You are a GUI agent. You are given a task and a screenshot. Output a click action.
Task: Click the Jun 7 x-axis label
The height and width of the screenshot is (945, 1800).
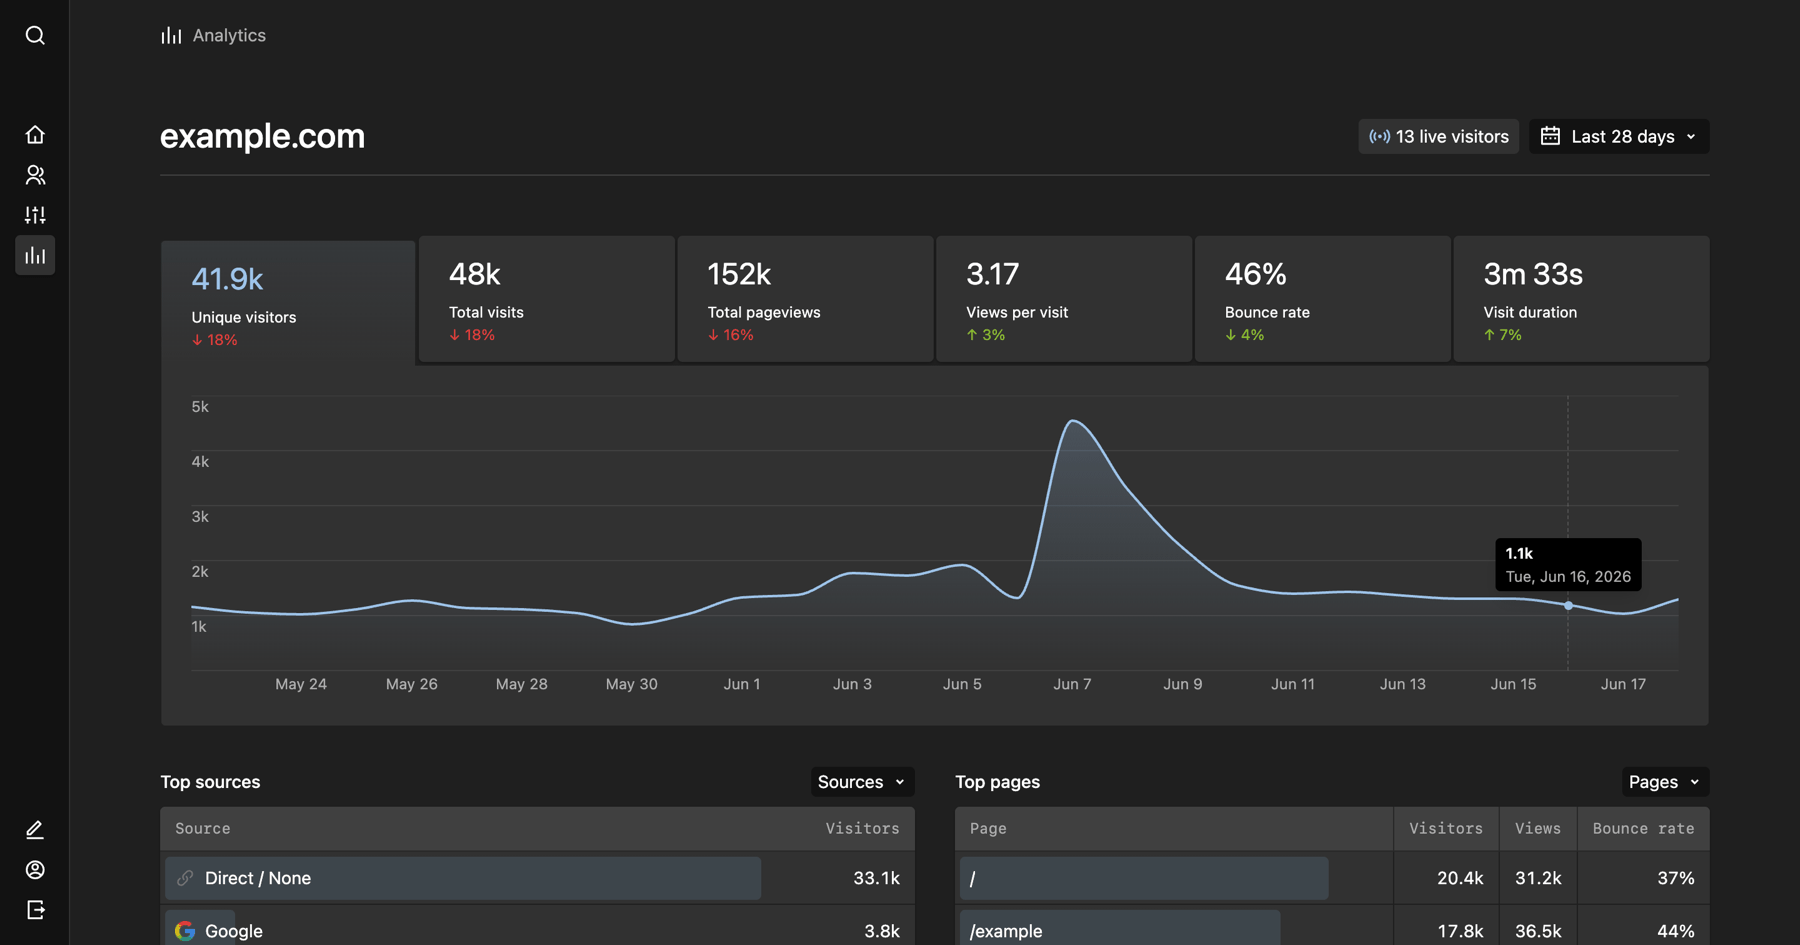pos(1072,684)
